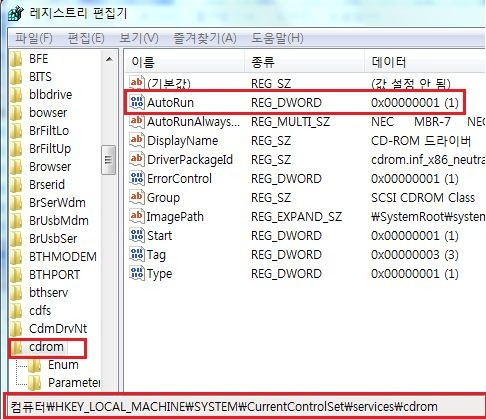The height and width of the screenshot is (419, 486).
Task: Select the BrSerWdm key
Action: tap(57, 203)
